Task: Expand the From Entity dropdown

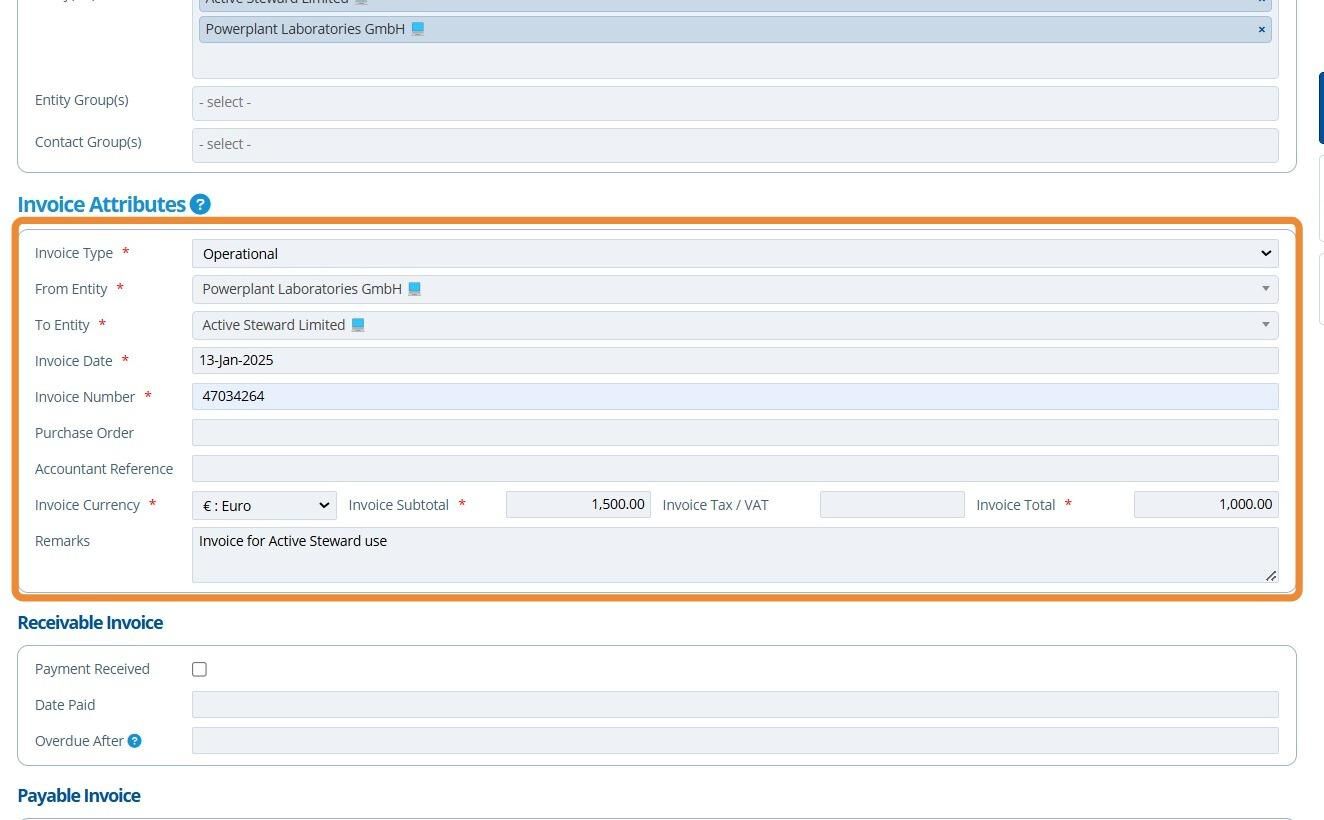Action: (x=735, y=289)
